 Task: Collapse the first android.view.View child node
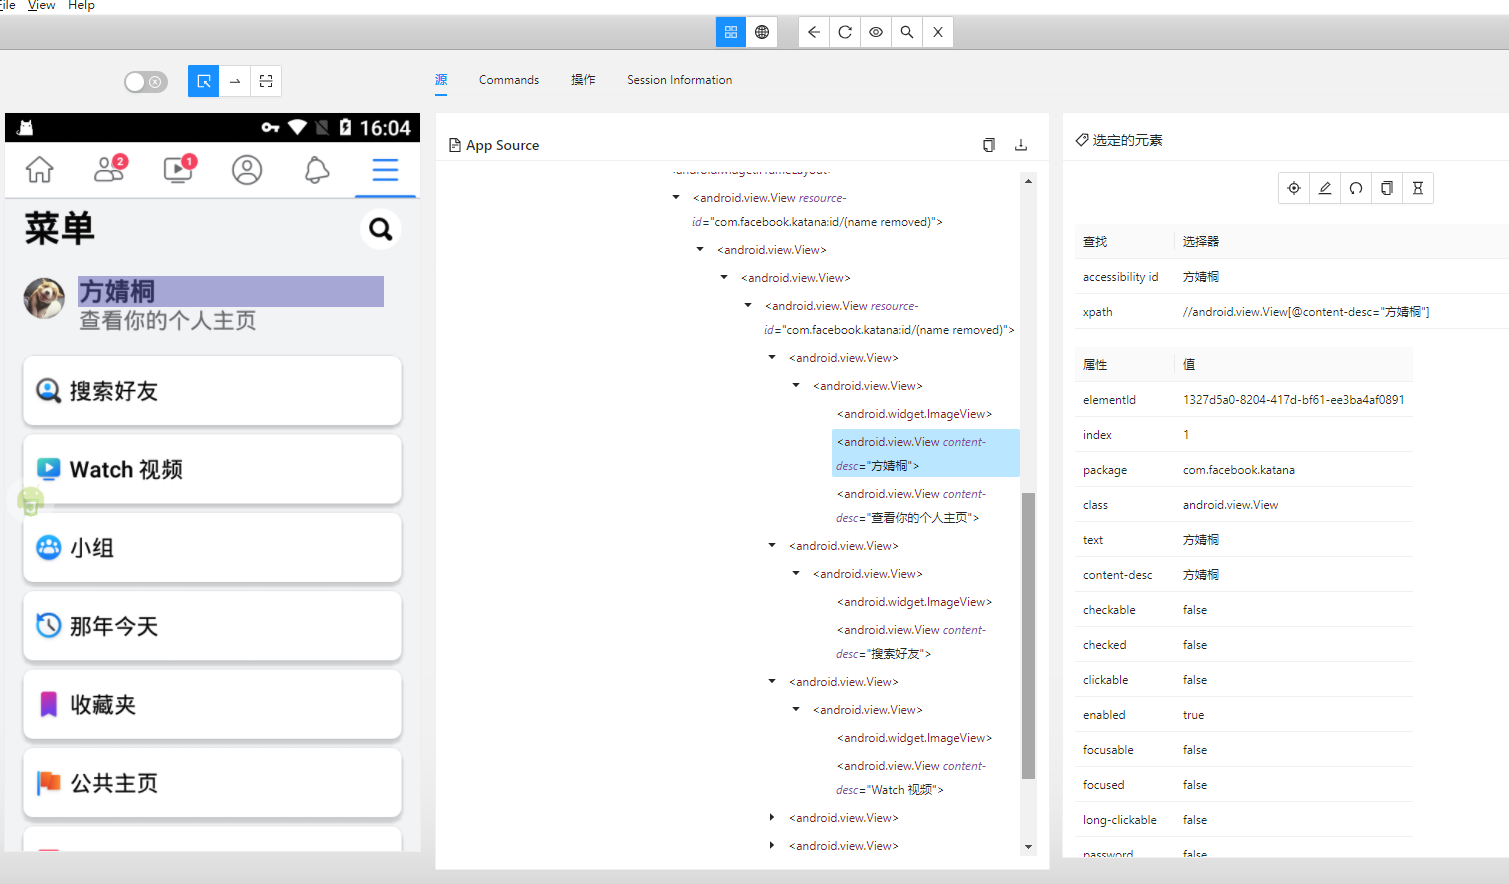point(700,250)
